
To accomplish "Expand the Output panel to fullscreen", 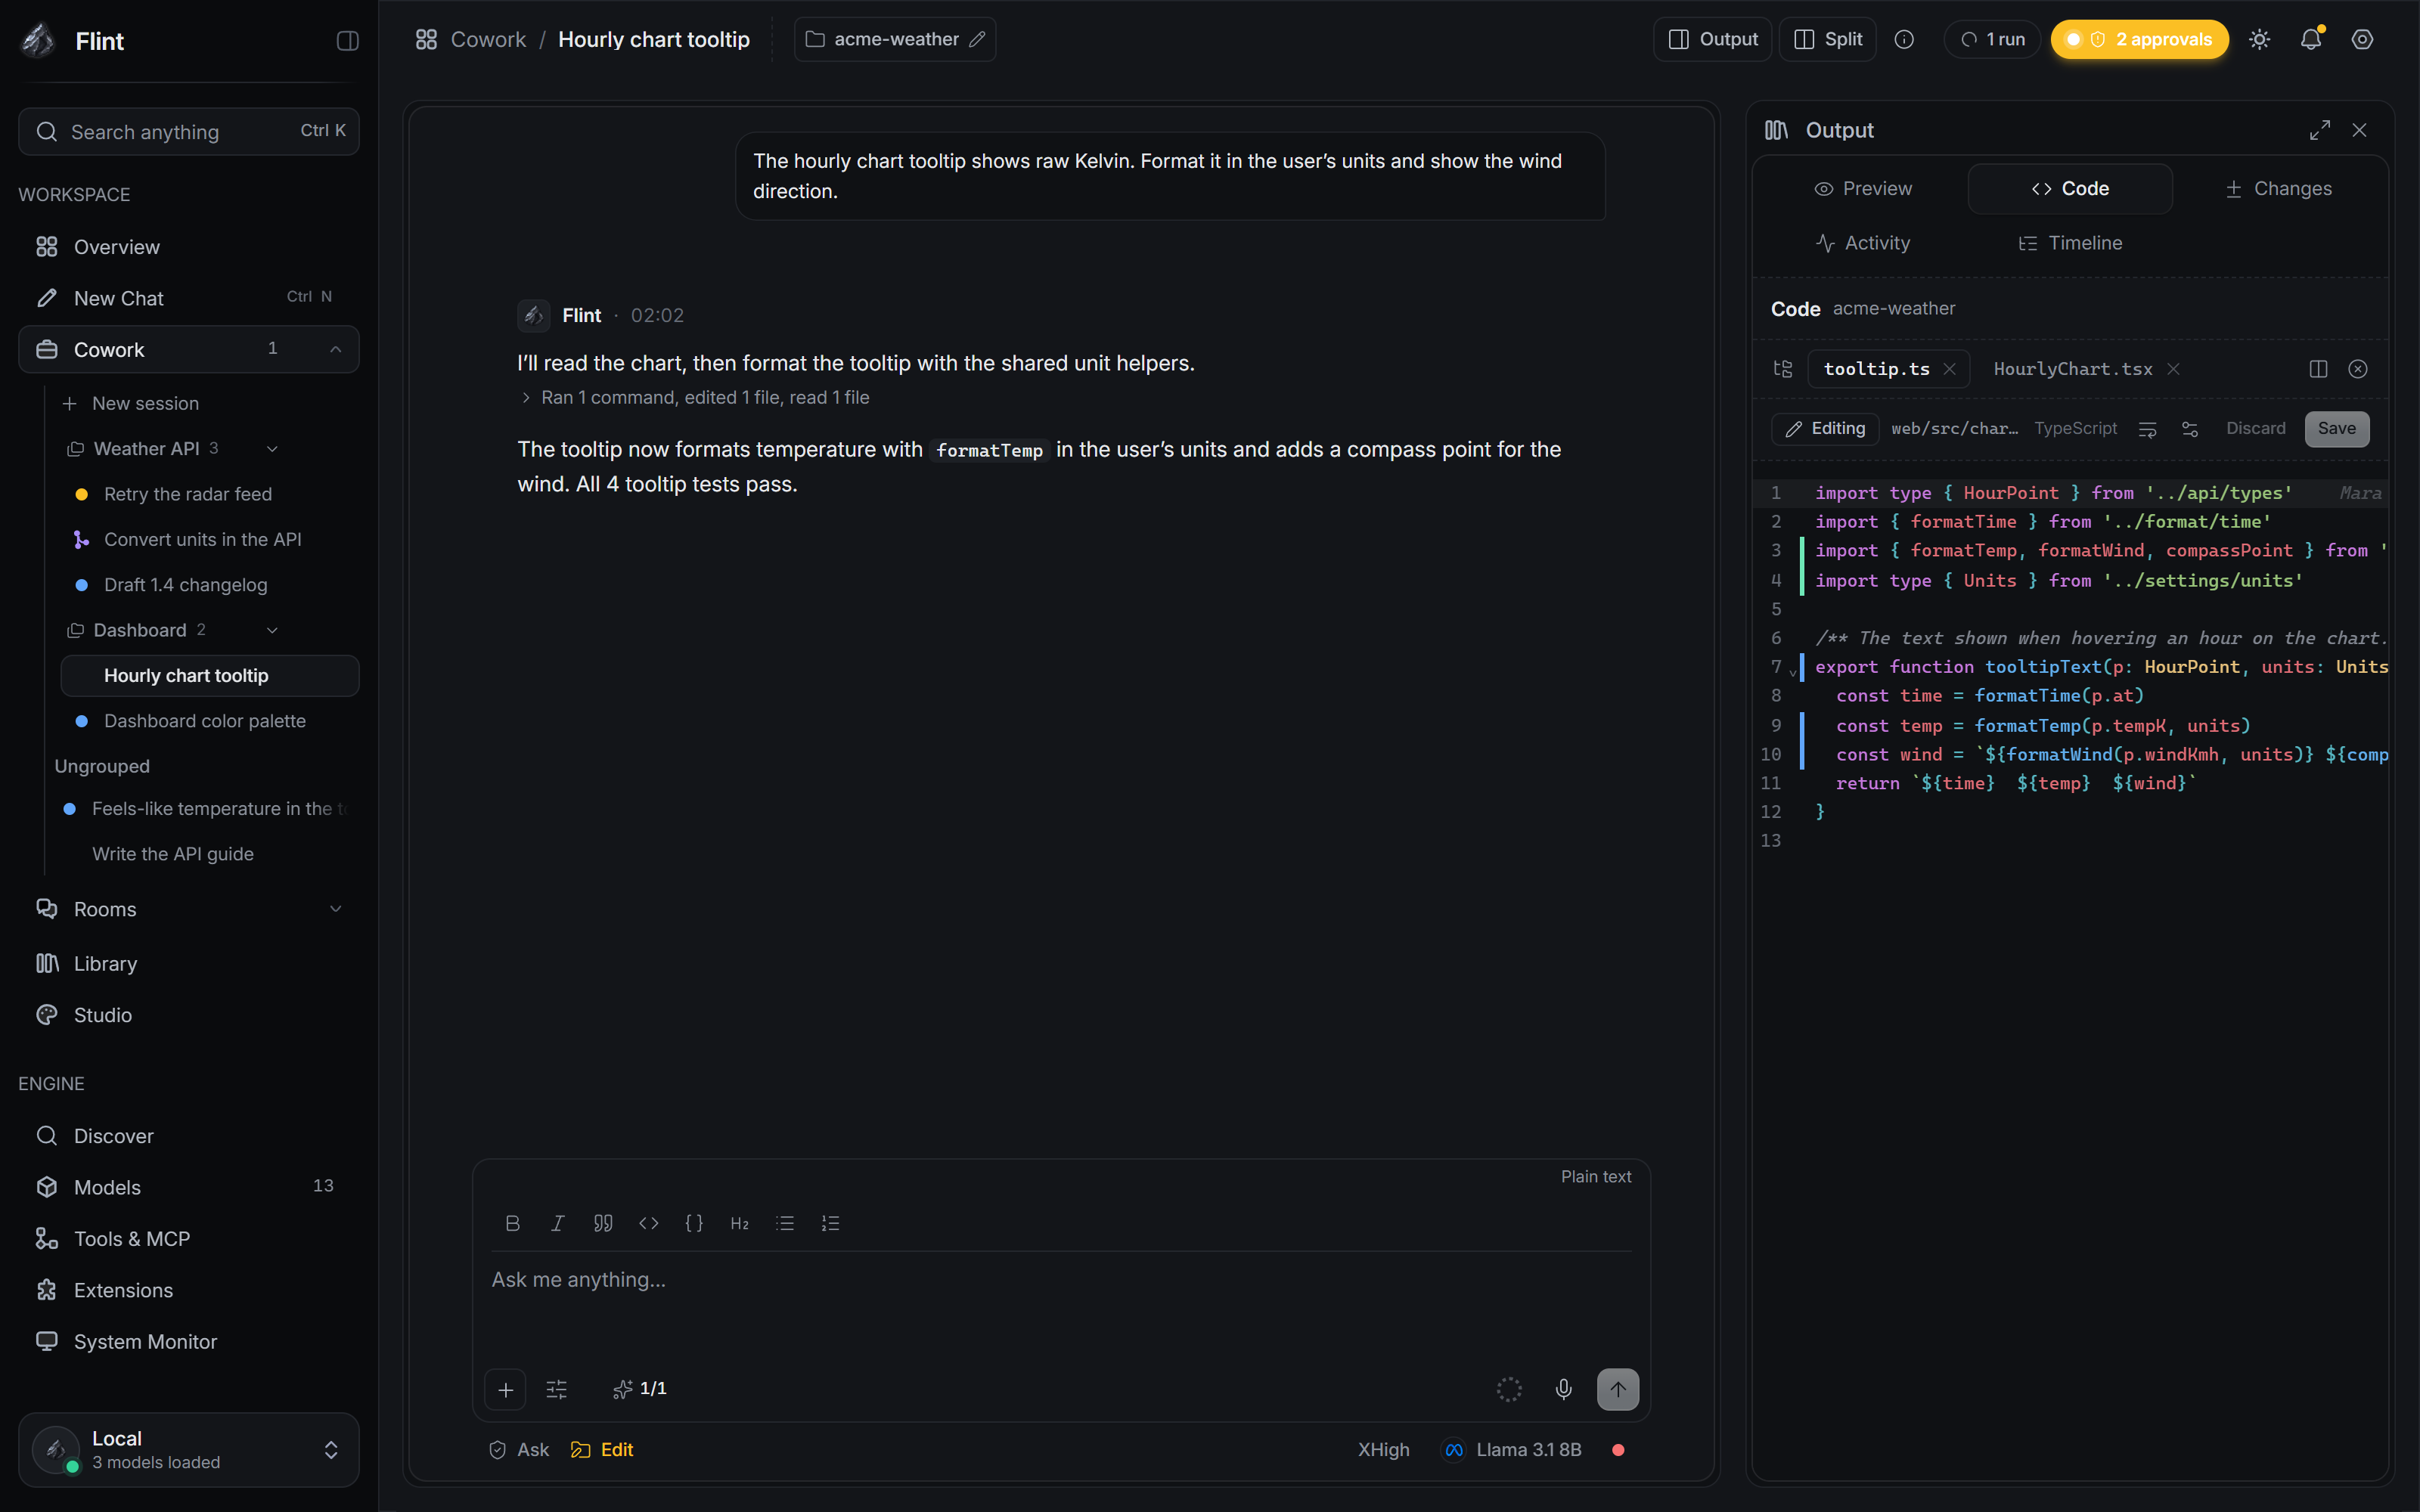I will coord(2319,130).
